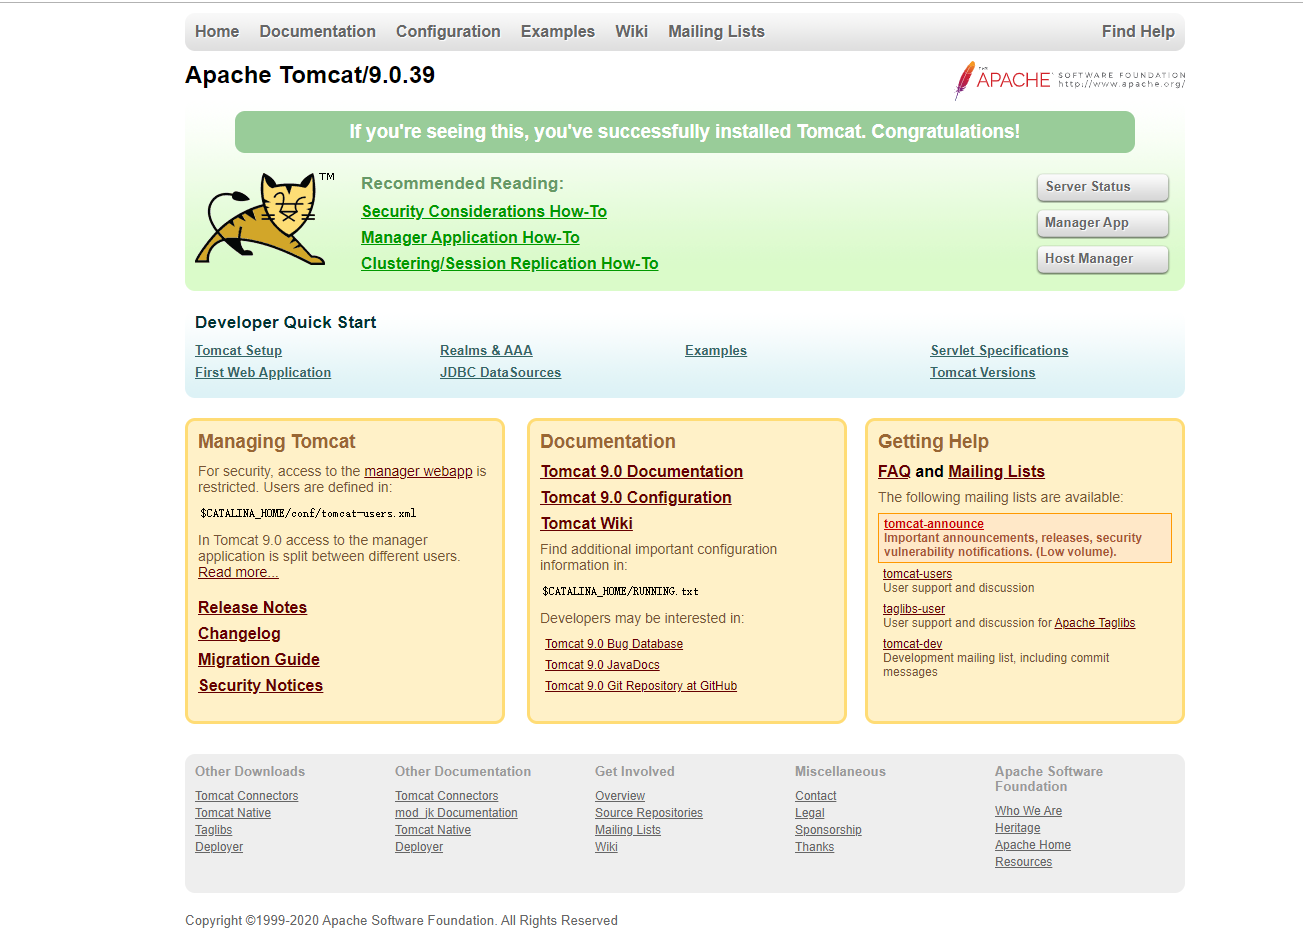Image resolution: width=1303 pixels, height=946 pixels.
Task: Go to Configuration in the top nav
Action: tap(448, 31)
